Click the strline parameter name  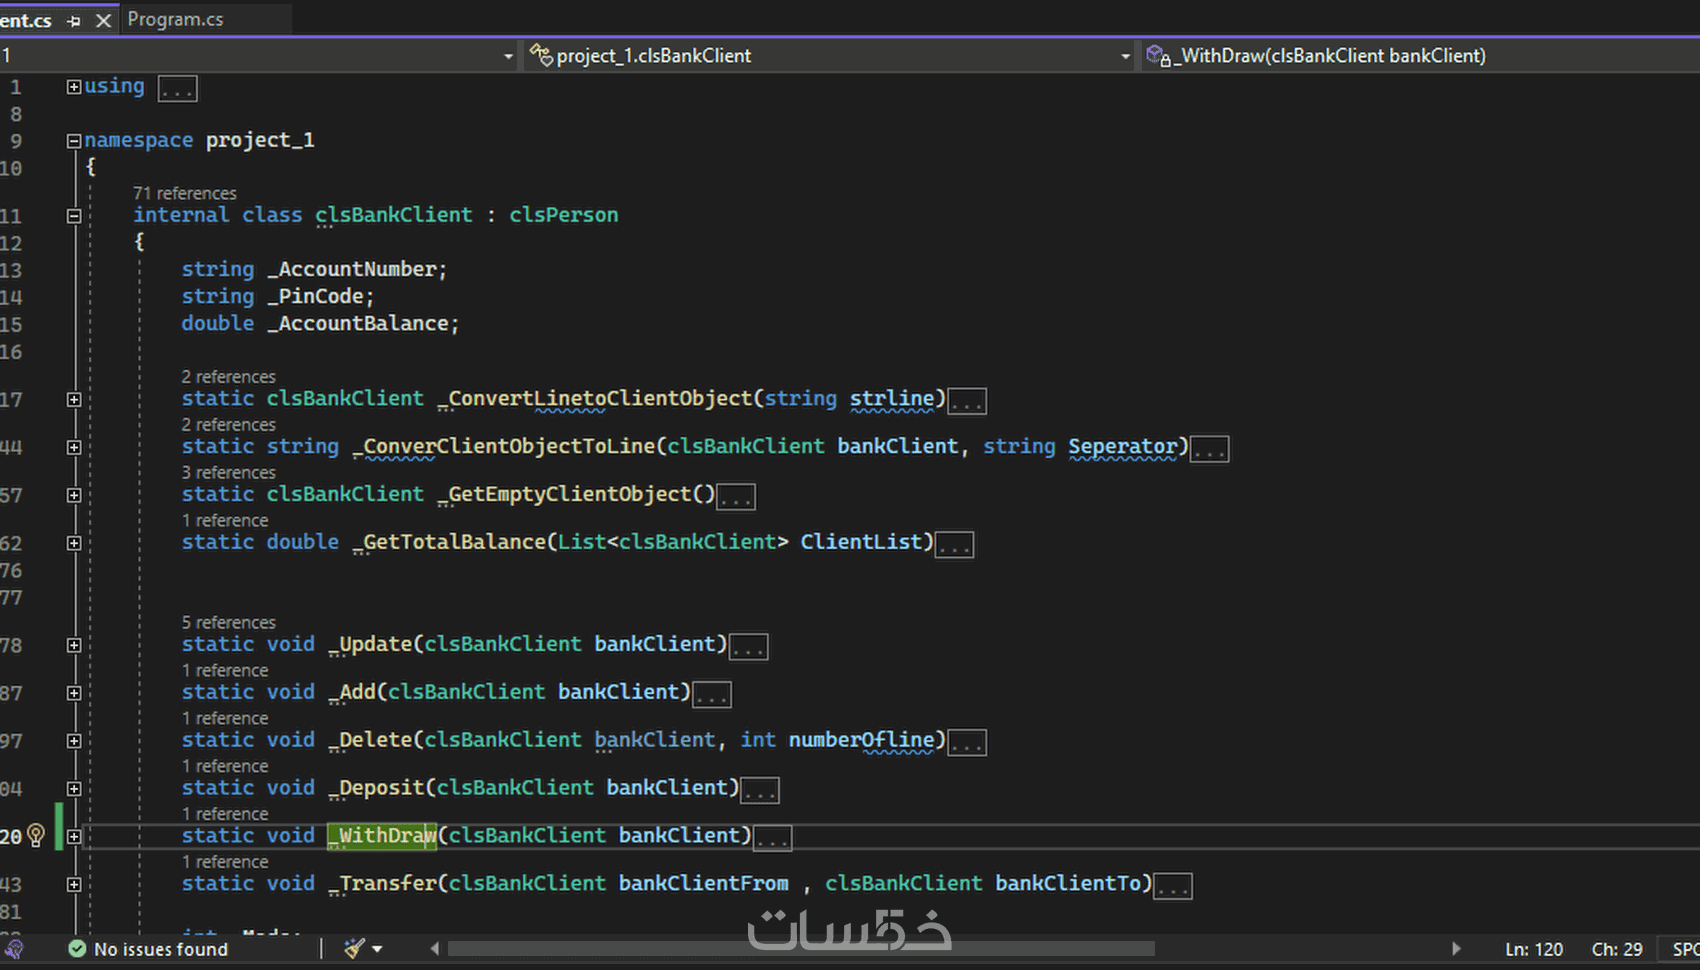coord(892,398)
